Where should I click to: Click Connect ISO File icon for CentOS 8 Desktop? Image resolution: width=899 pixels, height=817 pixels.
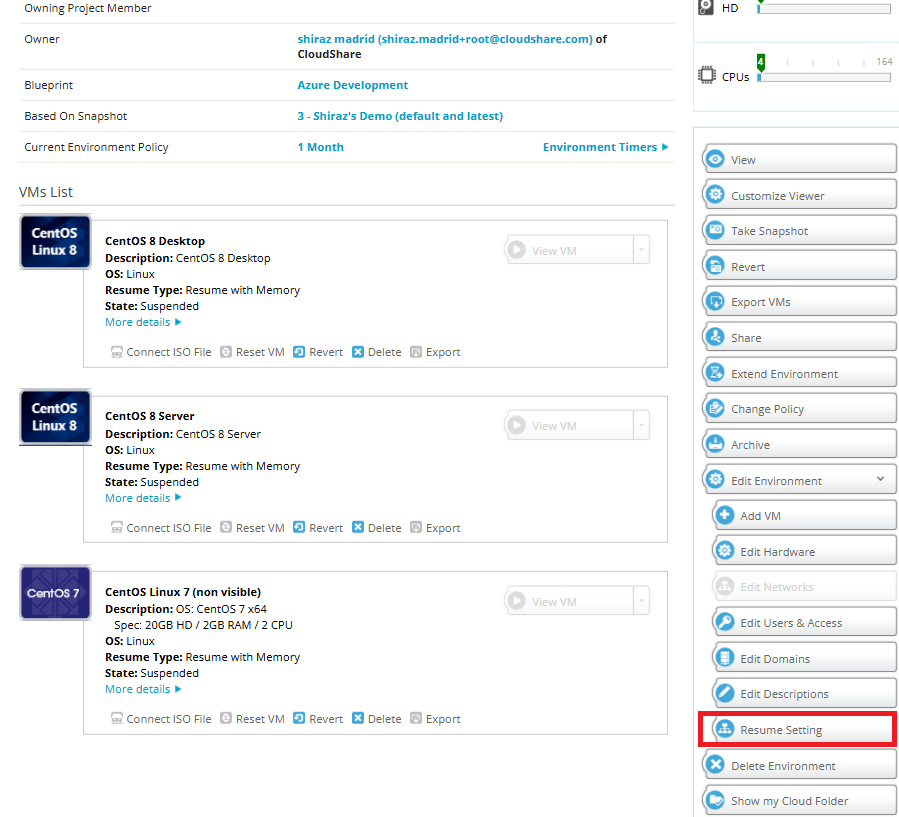[x=116, y=352]
